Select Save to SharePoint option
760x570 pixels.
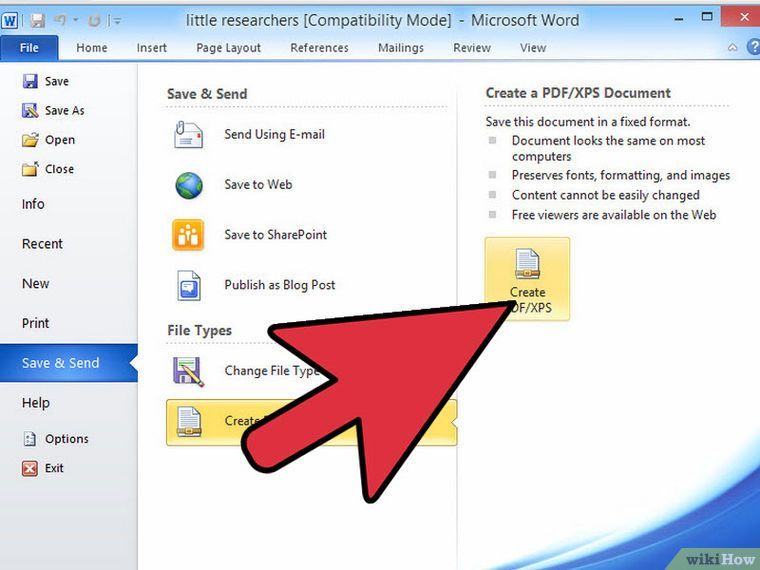pos(275,235)
